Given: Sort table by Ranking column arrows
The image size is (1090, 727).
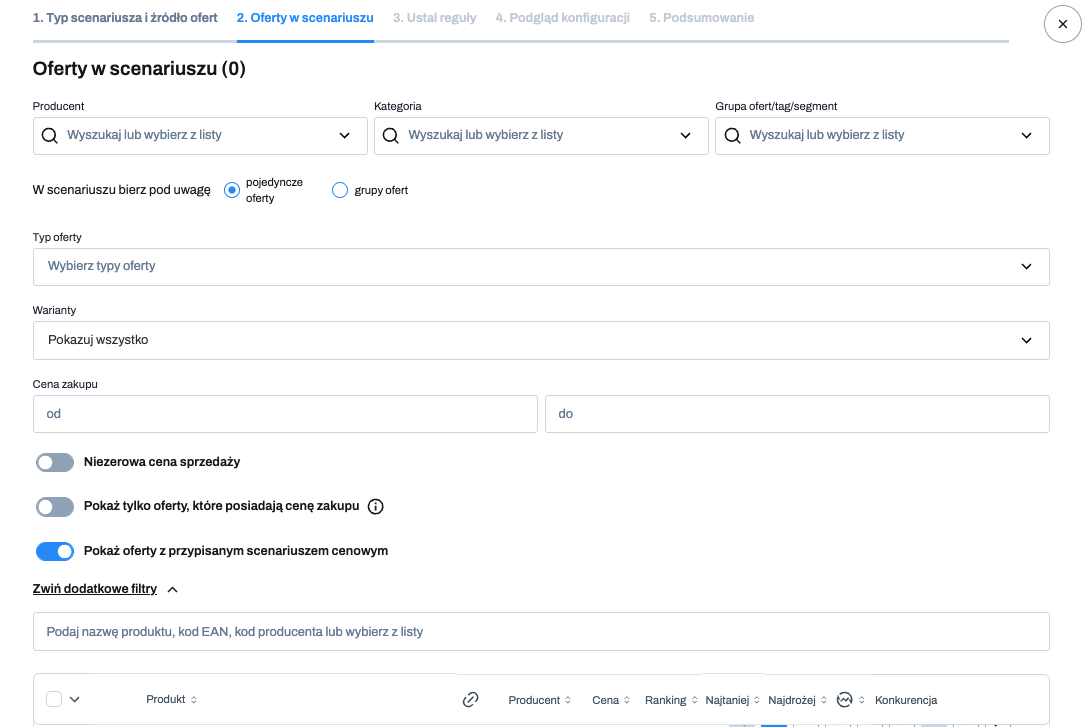Looking at the screenshot, I should click(x=694, y=700).
